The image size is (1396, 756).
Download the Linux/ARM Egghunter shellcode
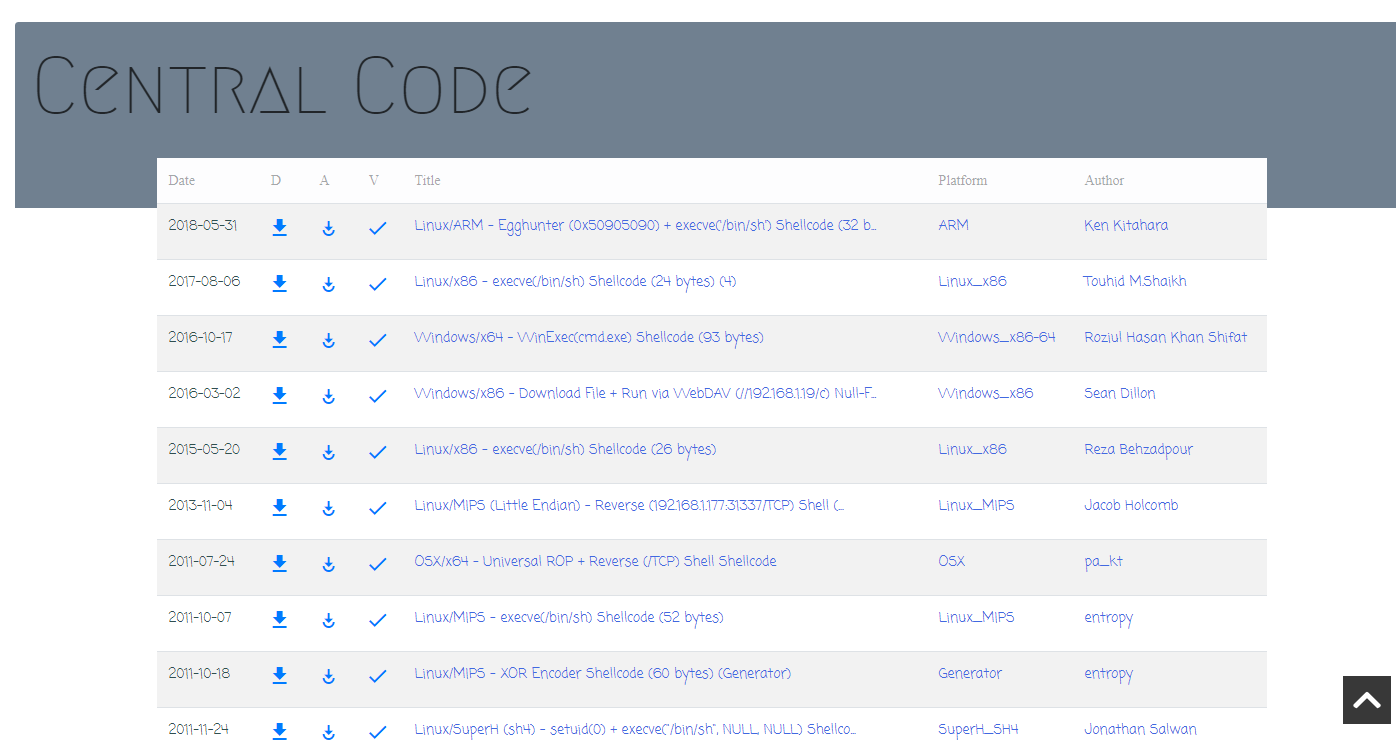(279, 227)
